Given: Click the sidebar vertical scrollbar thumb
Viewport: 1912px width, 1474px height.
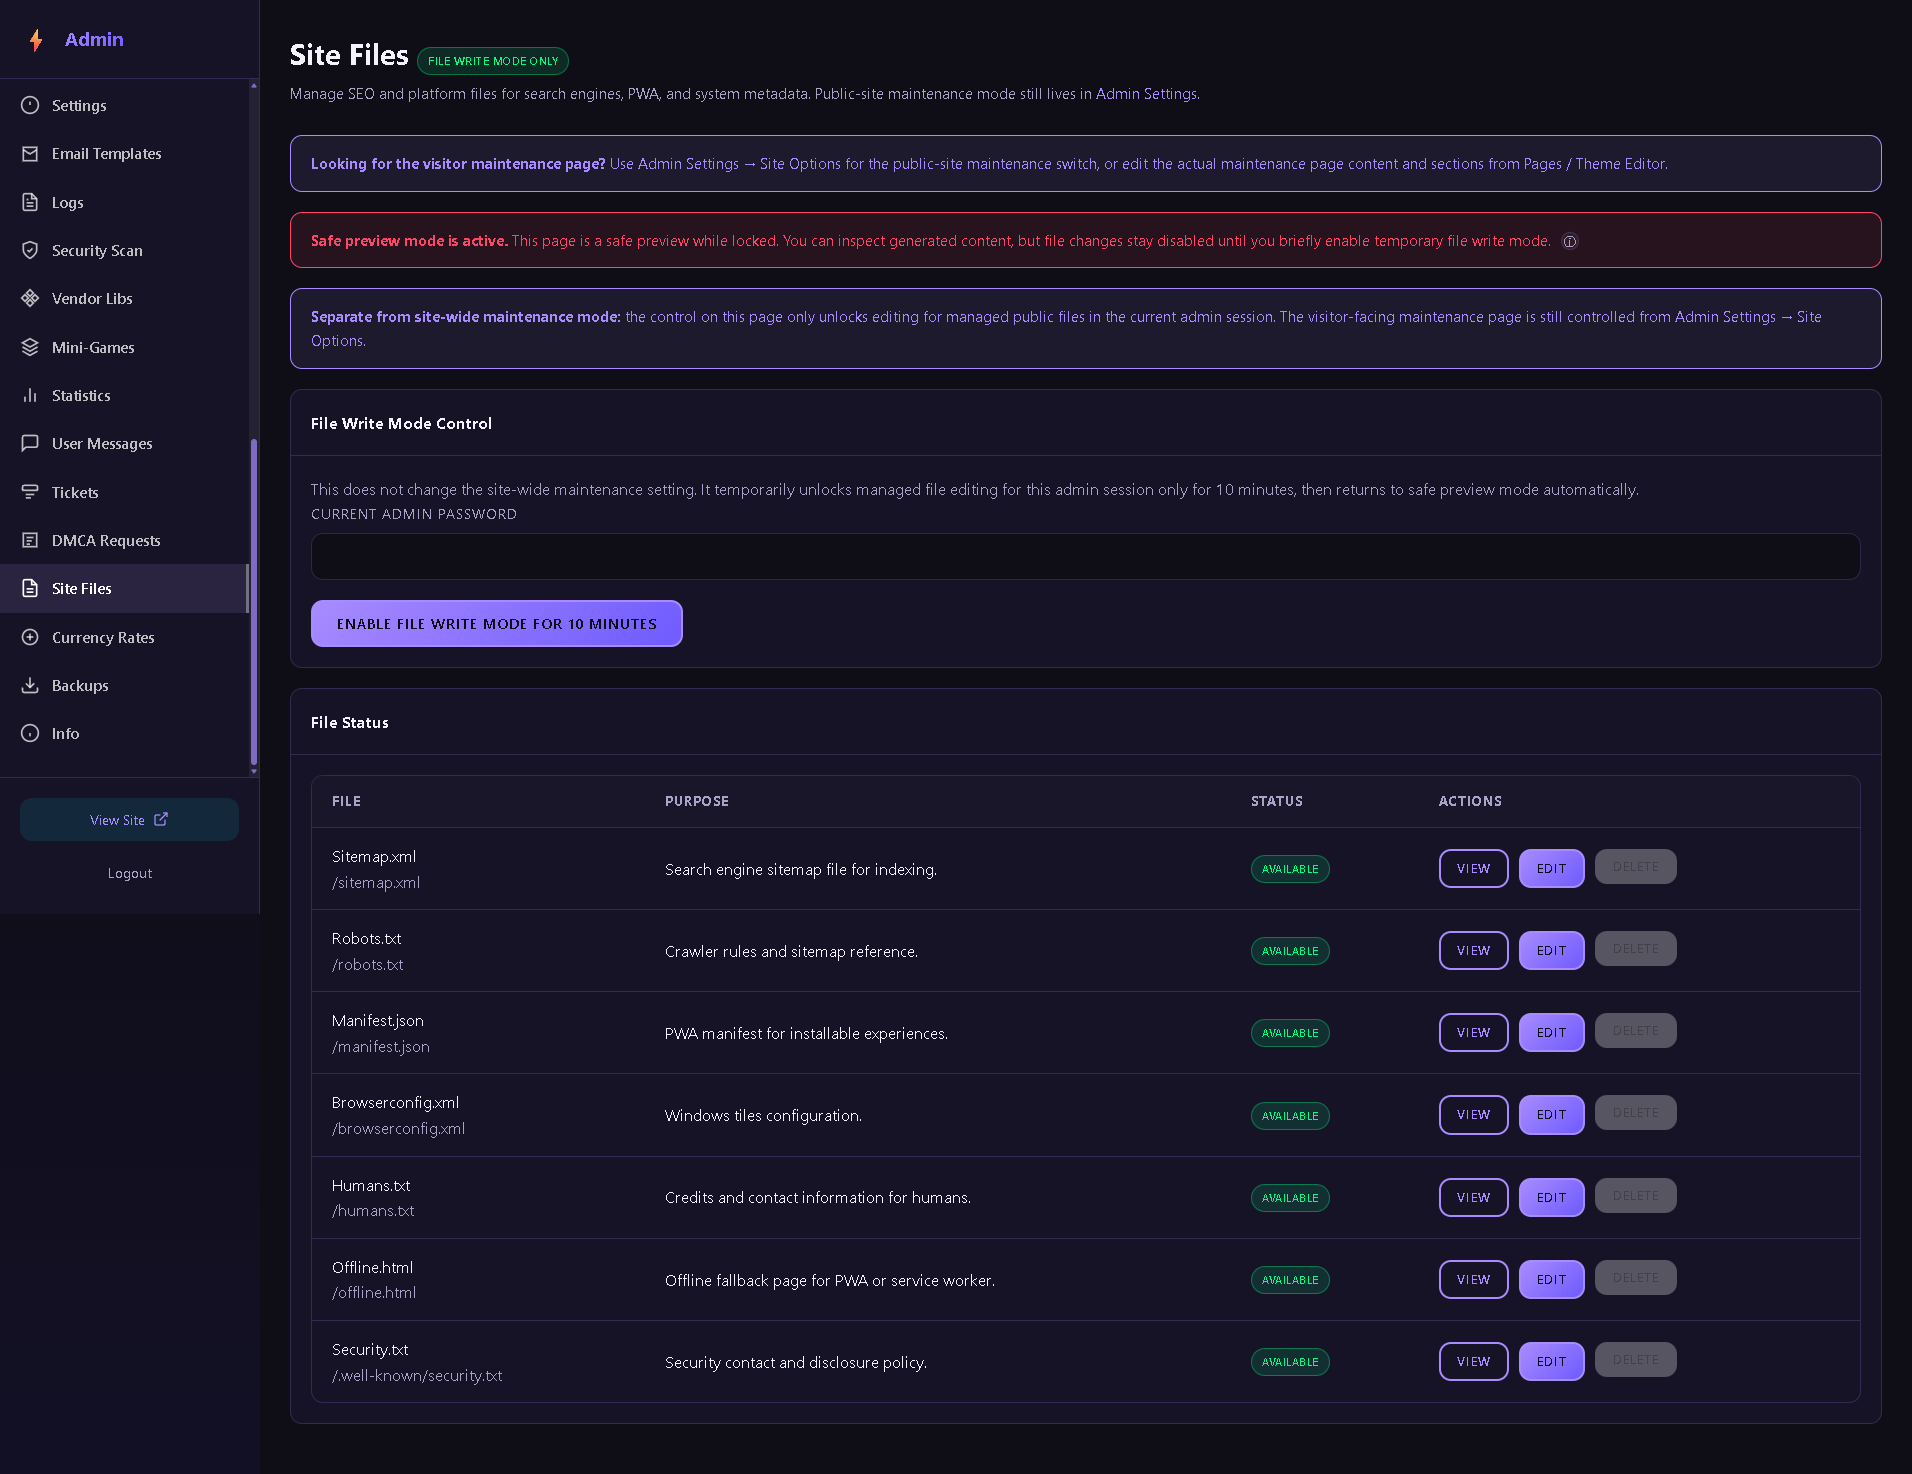Looking at the screenshot, I should (x=254, y=600).
